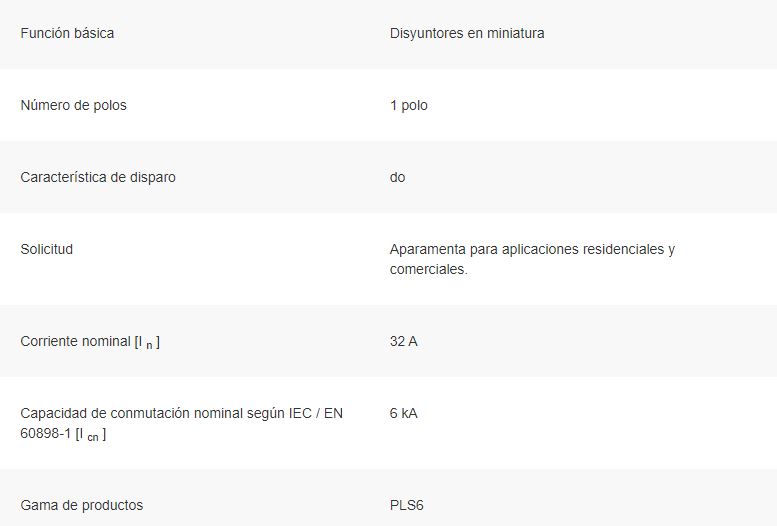
Task: Select the '32 A' current value
Action: tap(403, 341)
